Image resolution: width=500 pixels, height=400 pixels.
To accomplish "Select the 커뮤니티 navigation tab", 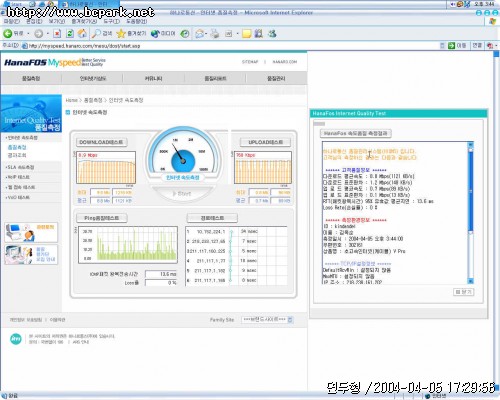I will pos(153,78).
